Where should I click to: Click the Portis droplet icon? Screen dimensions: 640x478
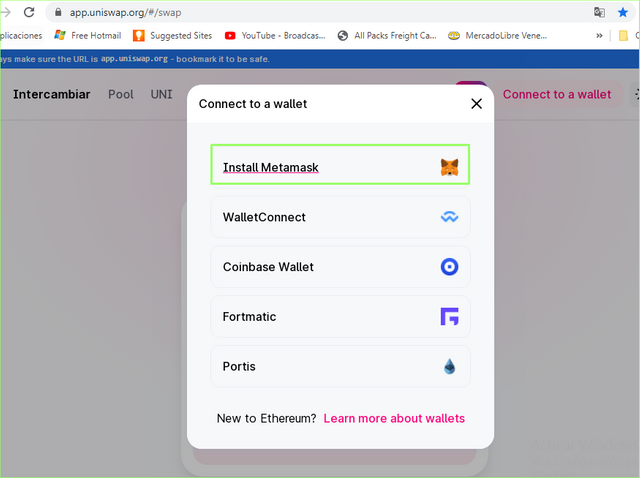pos(449,367)
